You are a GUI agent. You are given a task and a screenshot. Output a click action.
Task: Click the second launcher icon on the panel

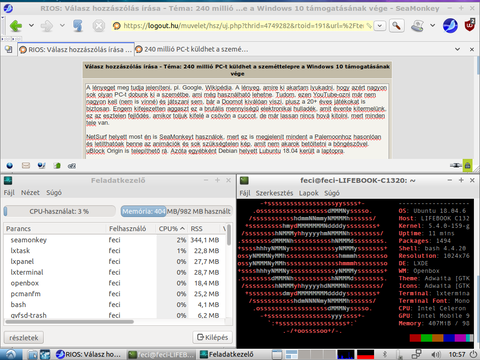tap(45, 354)
